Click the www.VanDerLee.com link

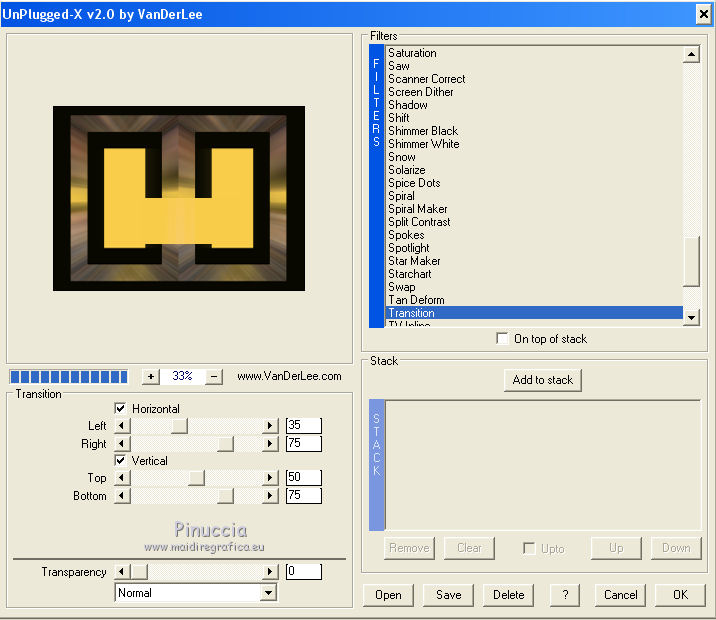[289, 376]
